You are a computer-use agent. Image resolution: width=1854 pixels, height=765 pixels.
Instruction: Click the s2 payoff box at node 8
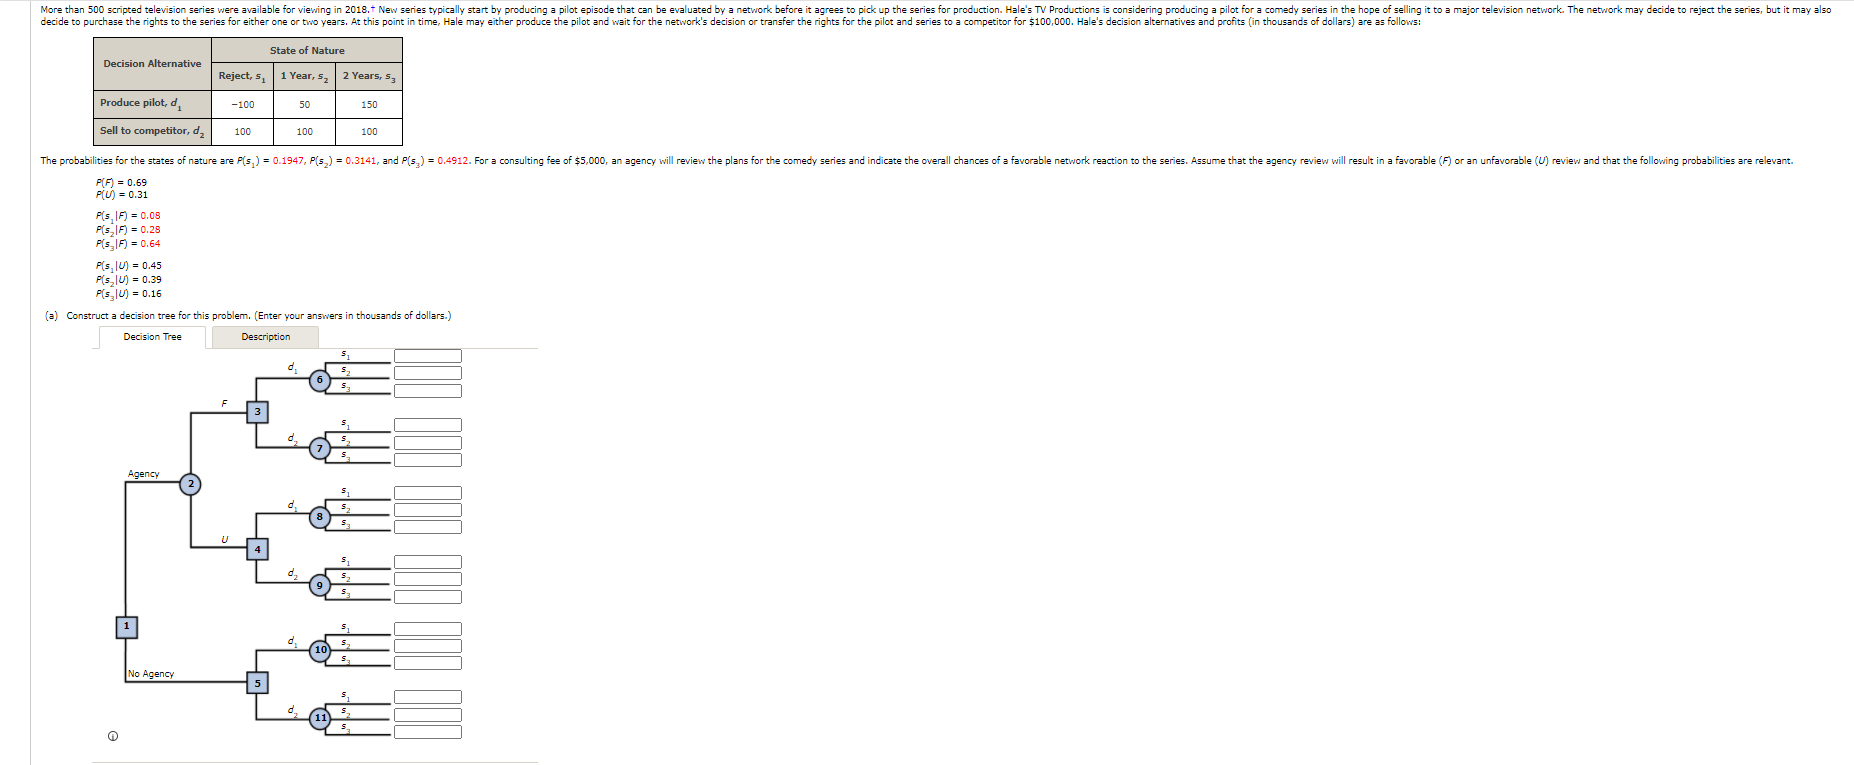point(428,510)
